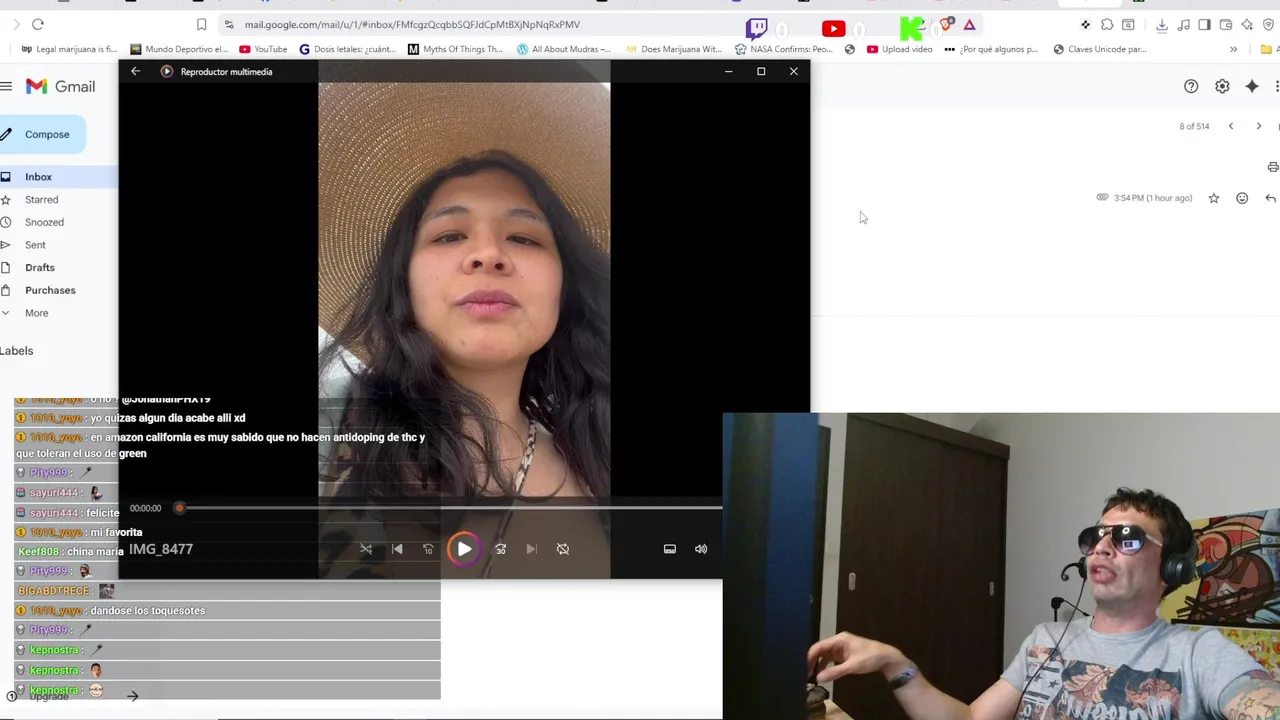Skip forward 30 seconds in media player
This screenshot has width=1280, height=720.
pos(501,549)
